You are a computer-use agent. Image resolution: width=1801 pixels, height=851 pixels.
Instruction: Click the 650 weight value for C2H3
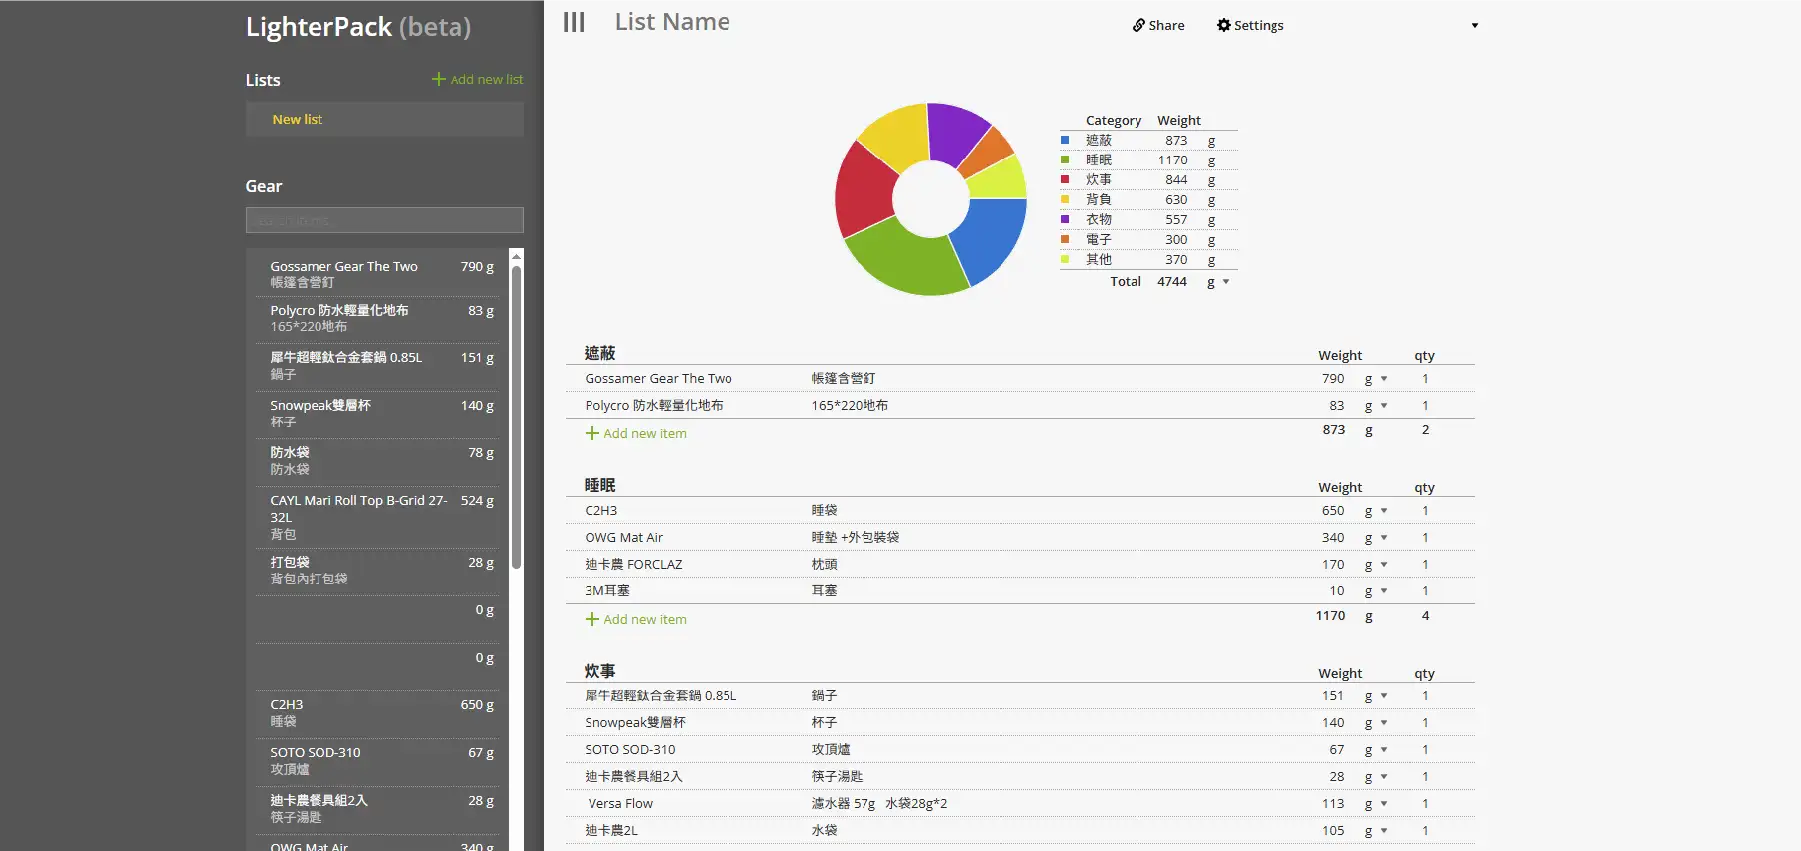(1332, 511)
